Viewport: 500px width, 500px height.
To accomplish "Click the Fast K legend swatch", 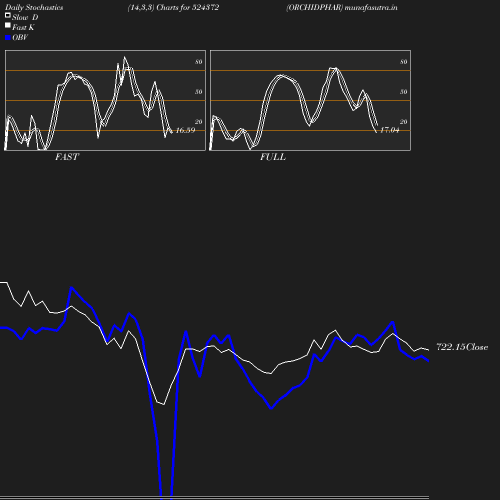I will [8, 25].
